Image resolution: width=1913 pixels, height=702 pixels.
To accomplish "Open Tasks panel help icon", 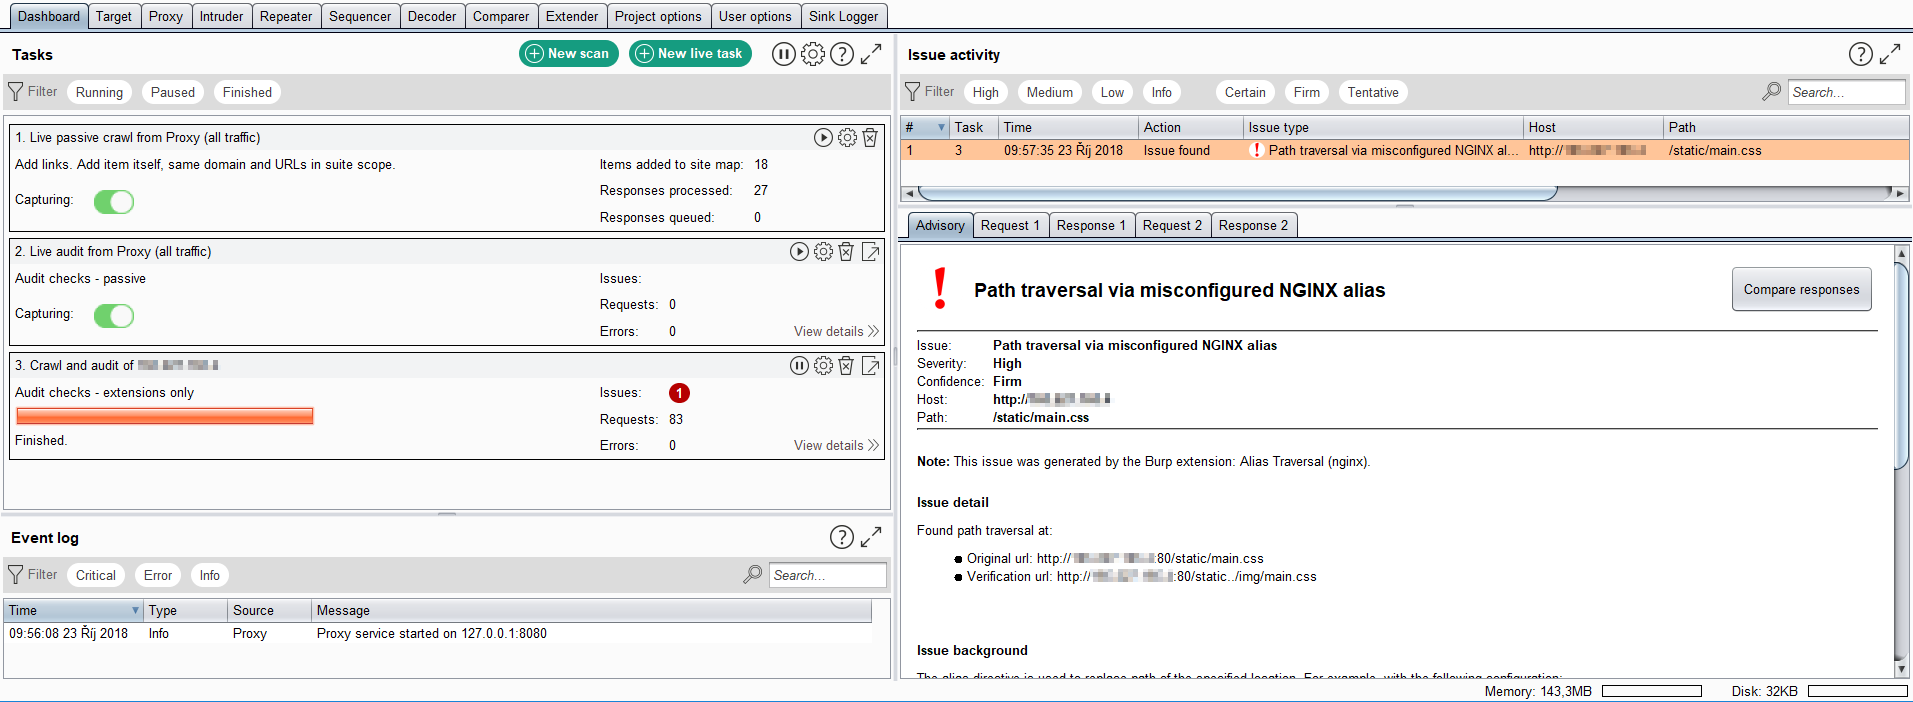I will (842, 54).
